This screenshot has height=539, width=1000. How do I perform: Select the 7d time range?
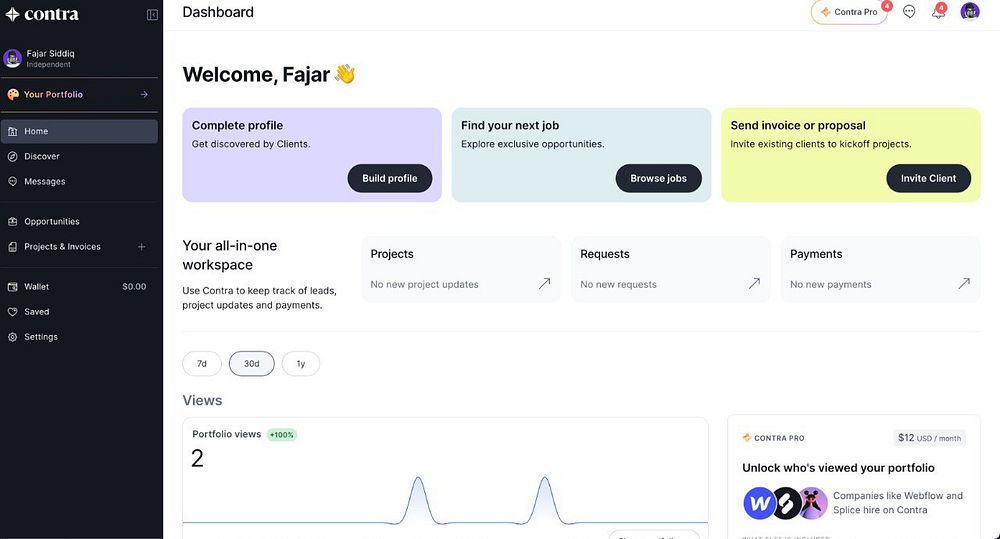202,364
